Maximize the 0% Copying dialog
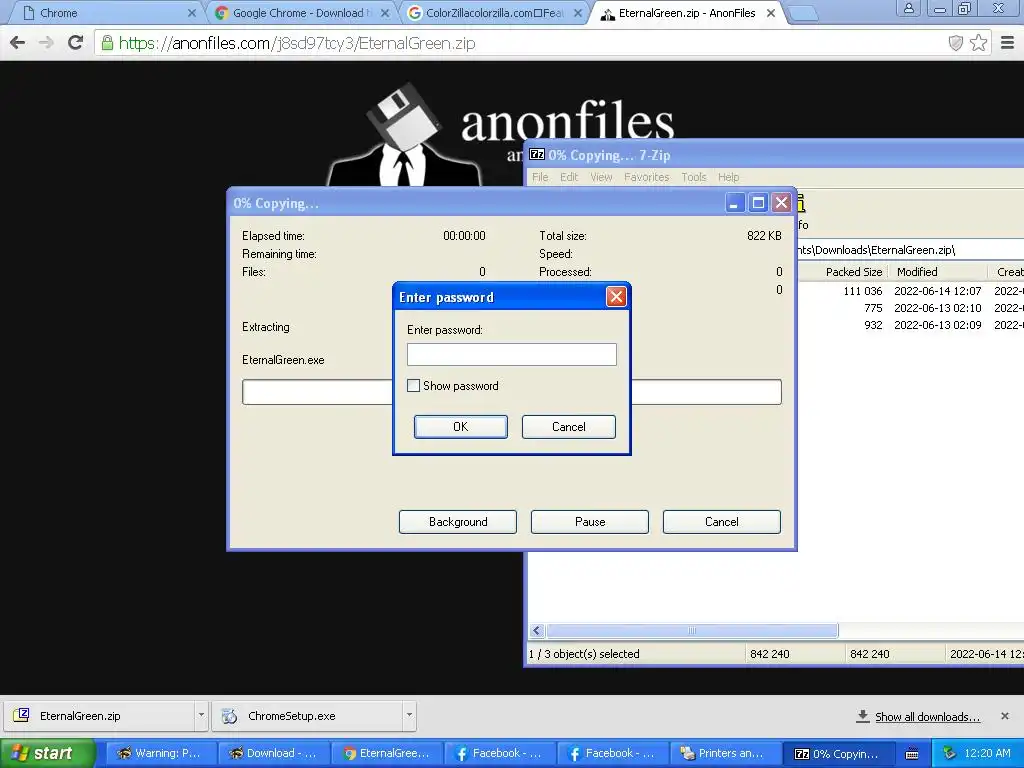1024x768 pixels. [x=758, y=203]
